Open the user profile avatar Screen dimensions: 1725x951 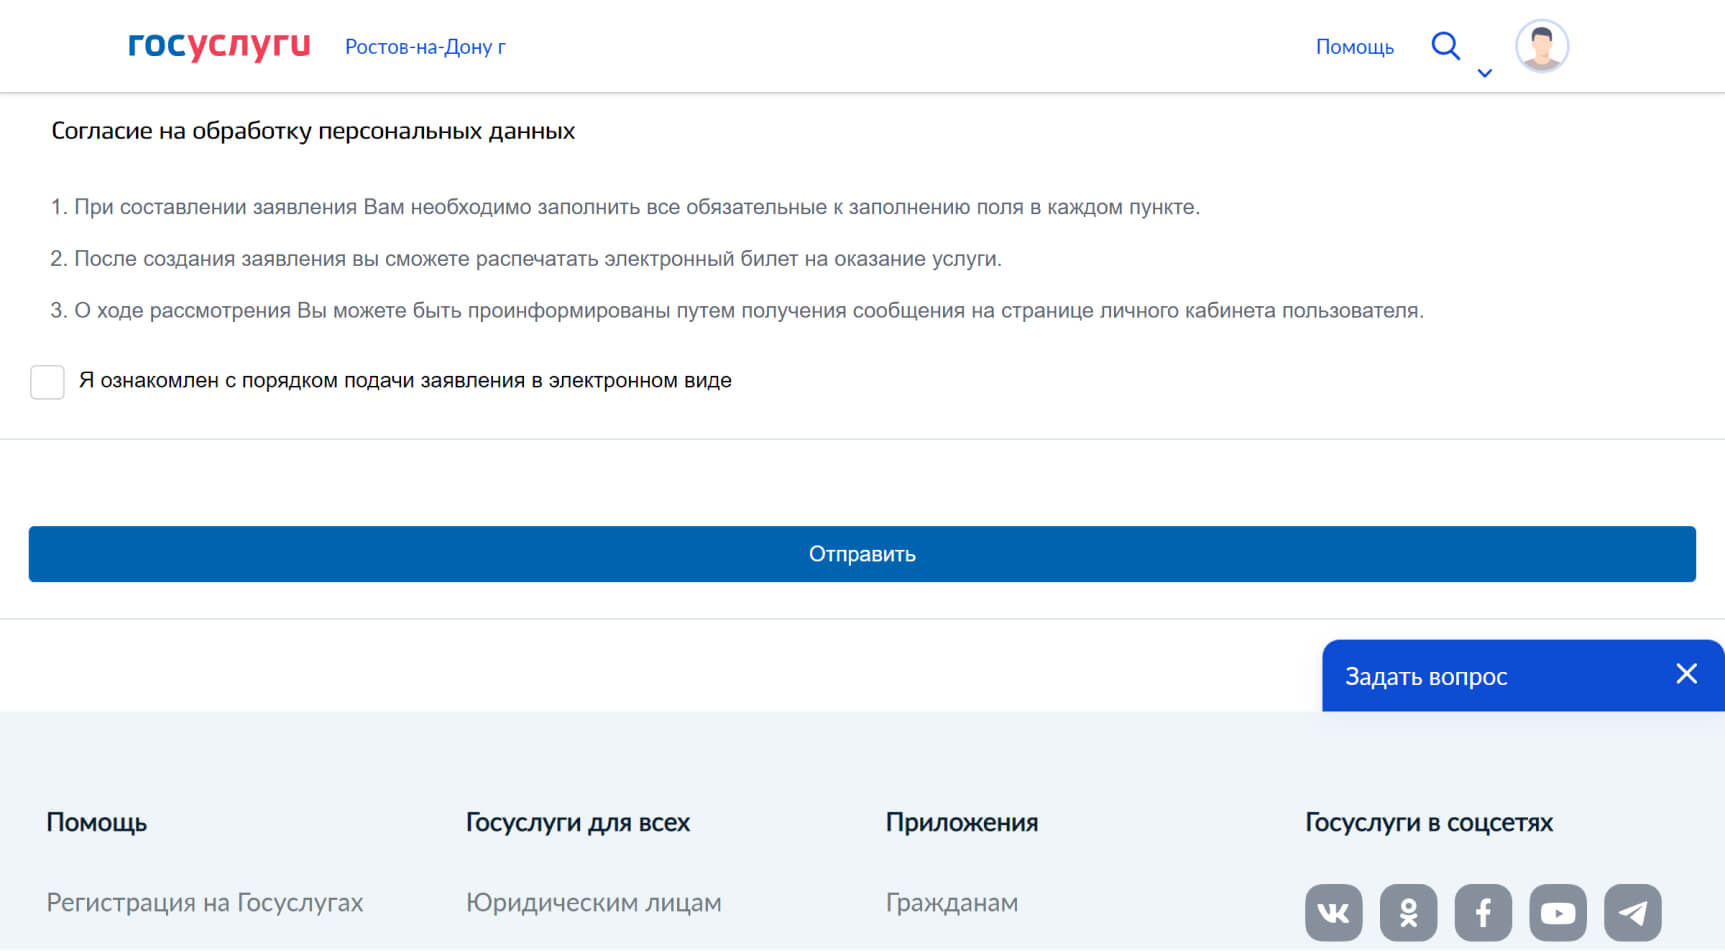coord(1541,45)
